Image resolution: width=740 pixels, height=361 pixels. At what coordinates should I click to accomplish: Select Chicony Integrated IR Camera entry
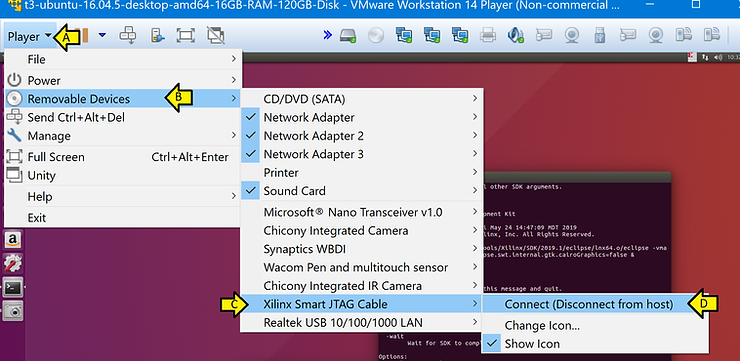[362, 286]
